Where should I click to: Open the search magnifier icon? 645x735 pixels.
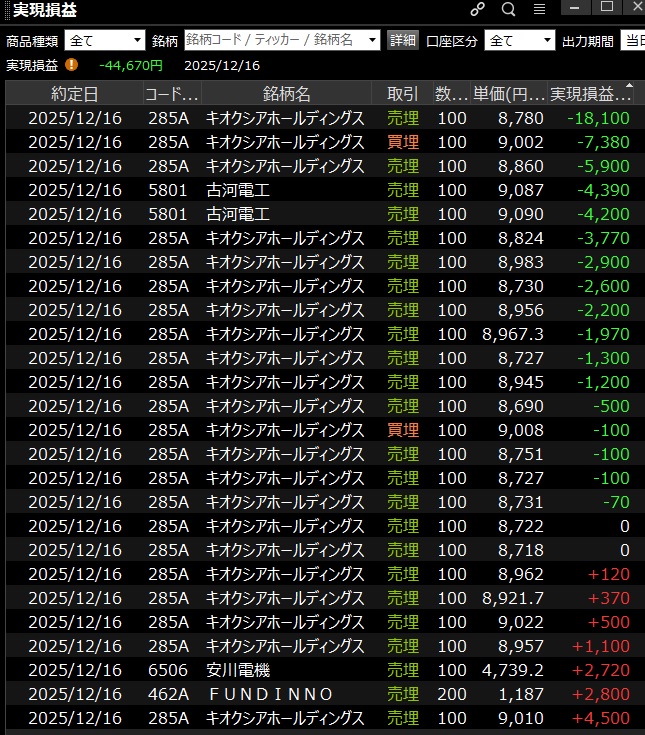[508, 10]
